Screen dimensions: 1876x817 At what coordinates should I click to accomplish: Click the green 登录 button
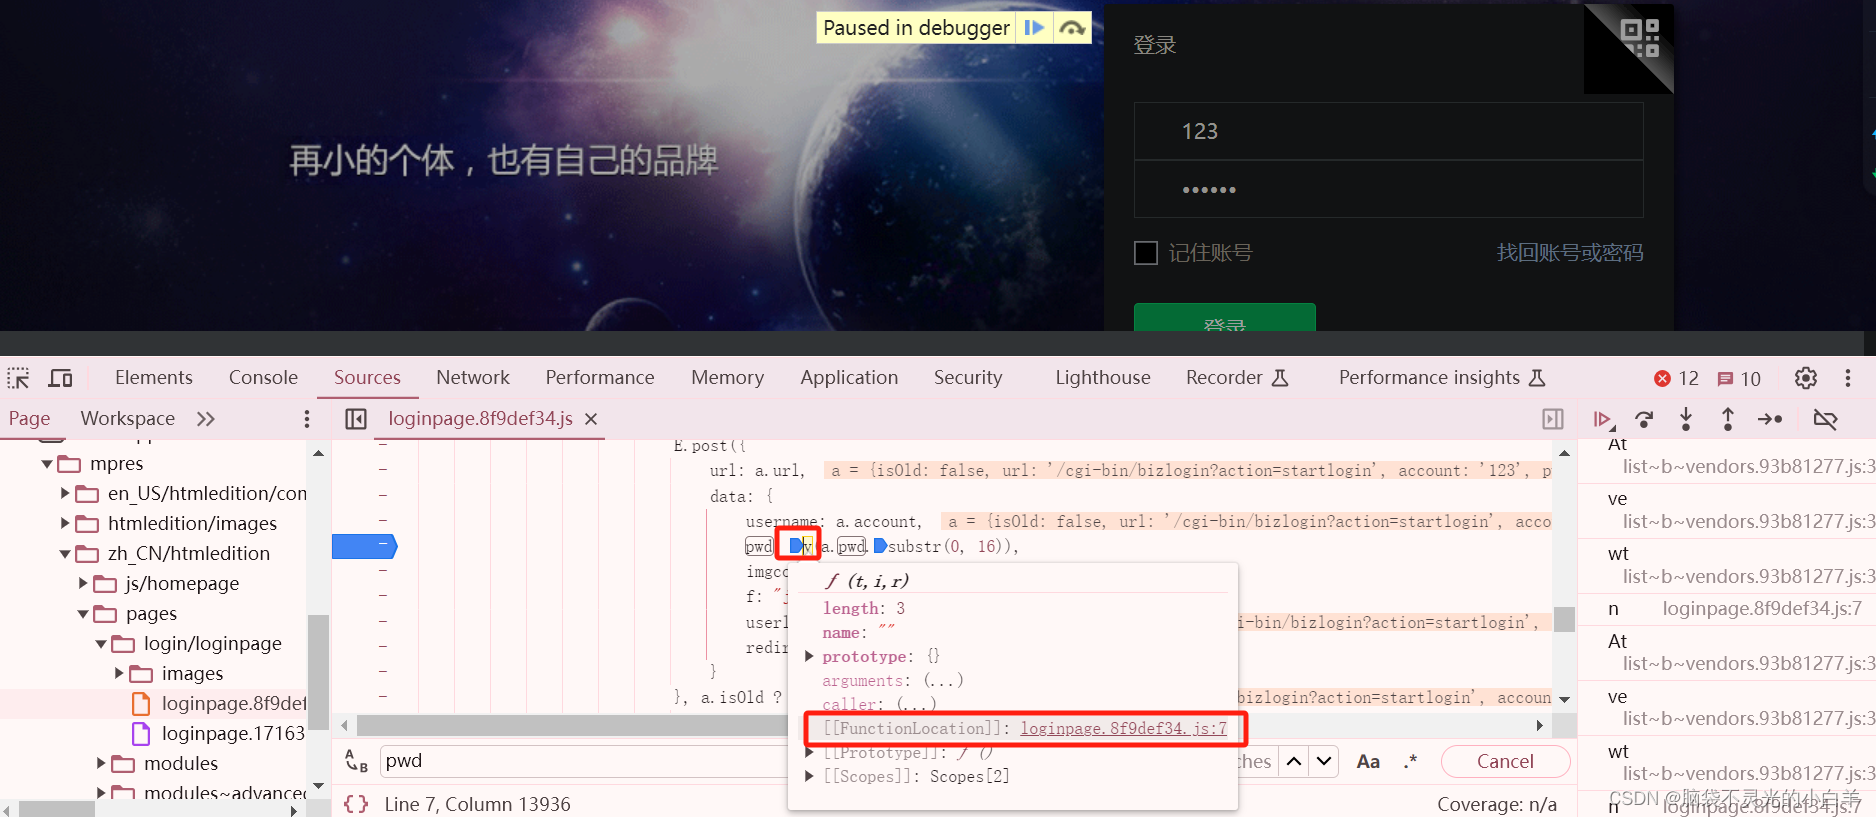pyautogui.click(x=1224, y=317)
